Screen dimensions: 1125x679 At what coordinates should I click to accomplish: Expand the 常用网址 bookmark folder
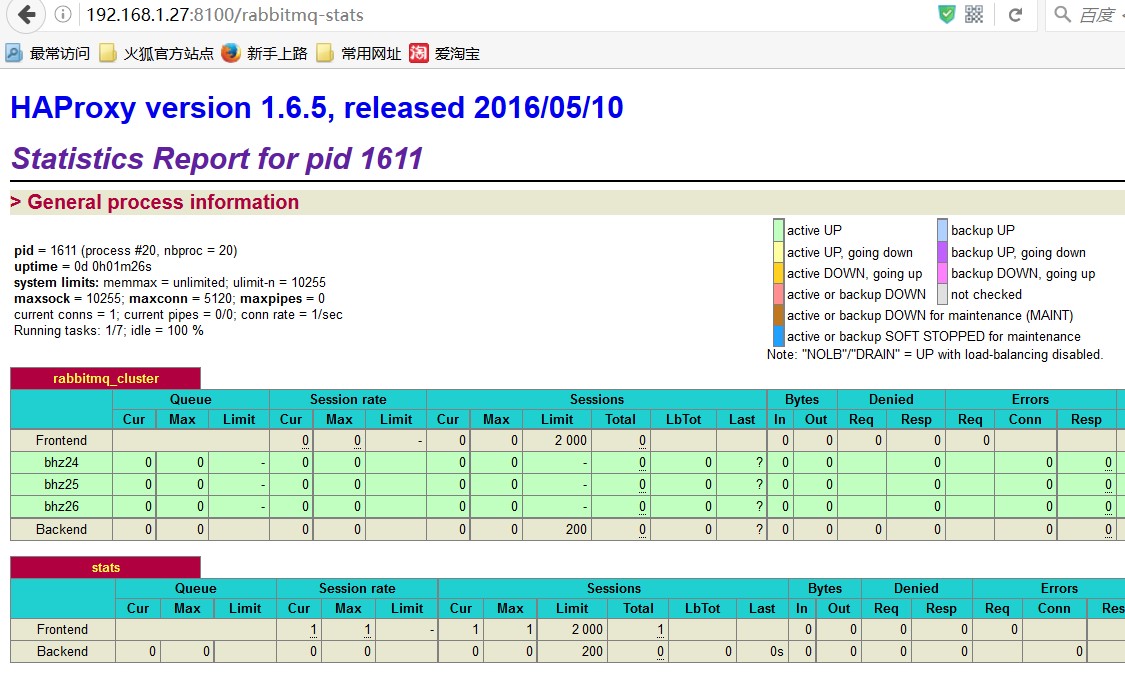[359, 53]
